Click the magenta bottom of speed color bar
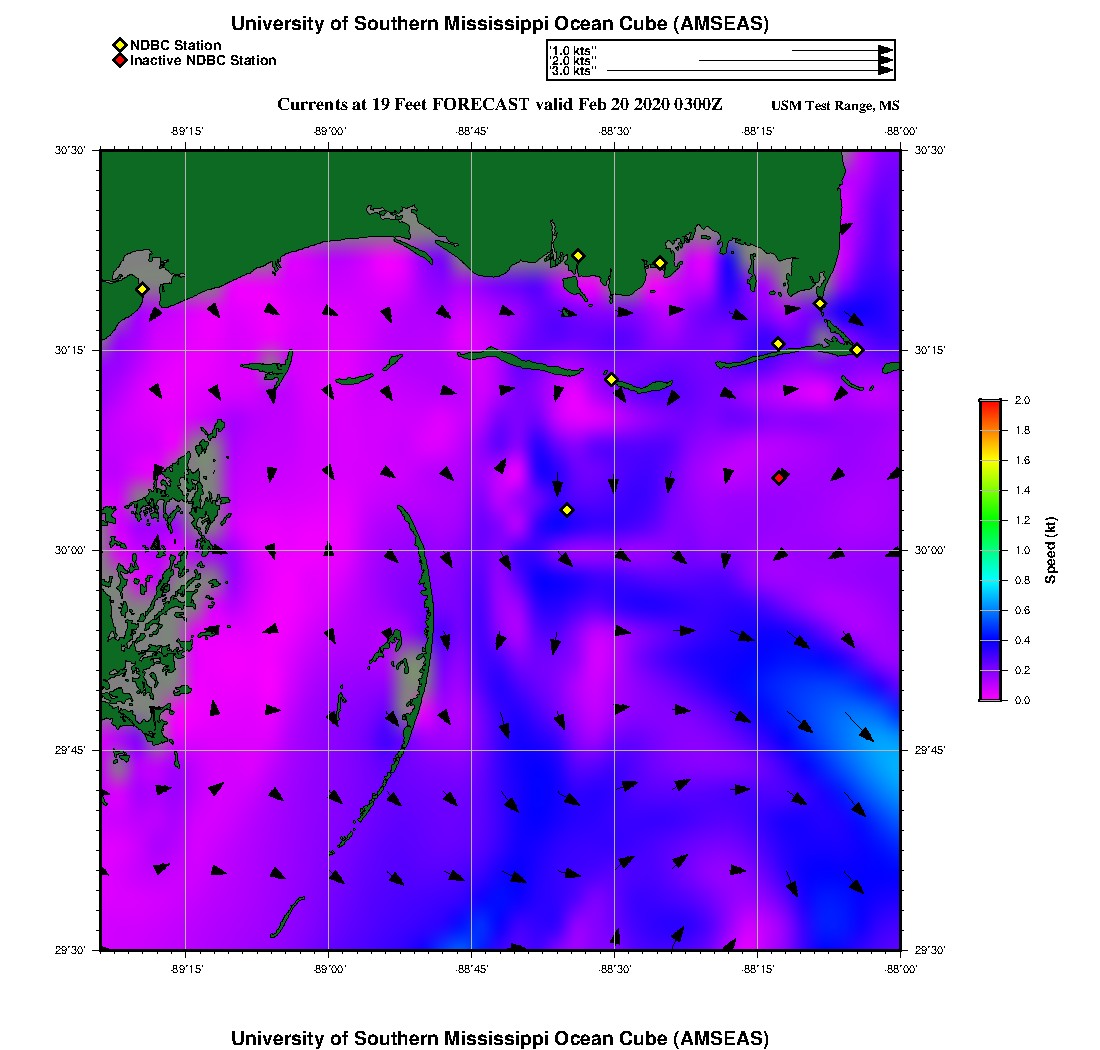The height and width of the screenshot is (1050, 1100). [989, 694]
